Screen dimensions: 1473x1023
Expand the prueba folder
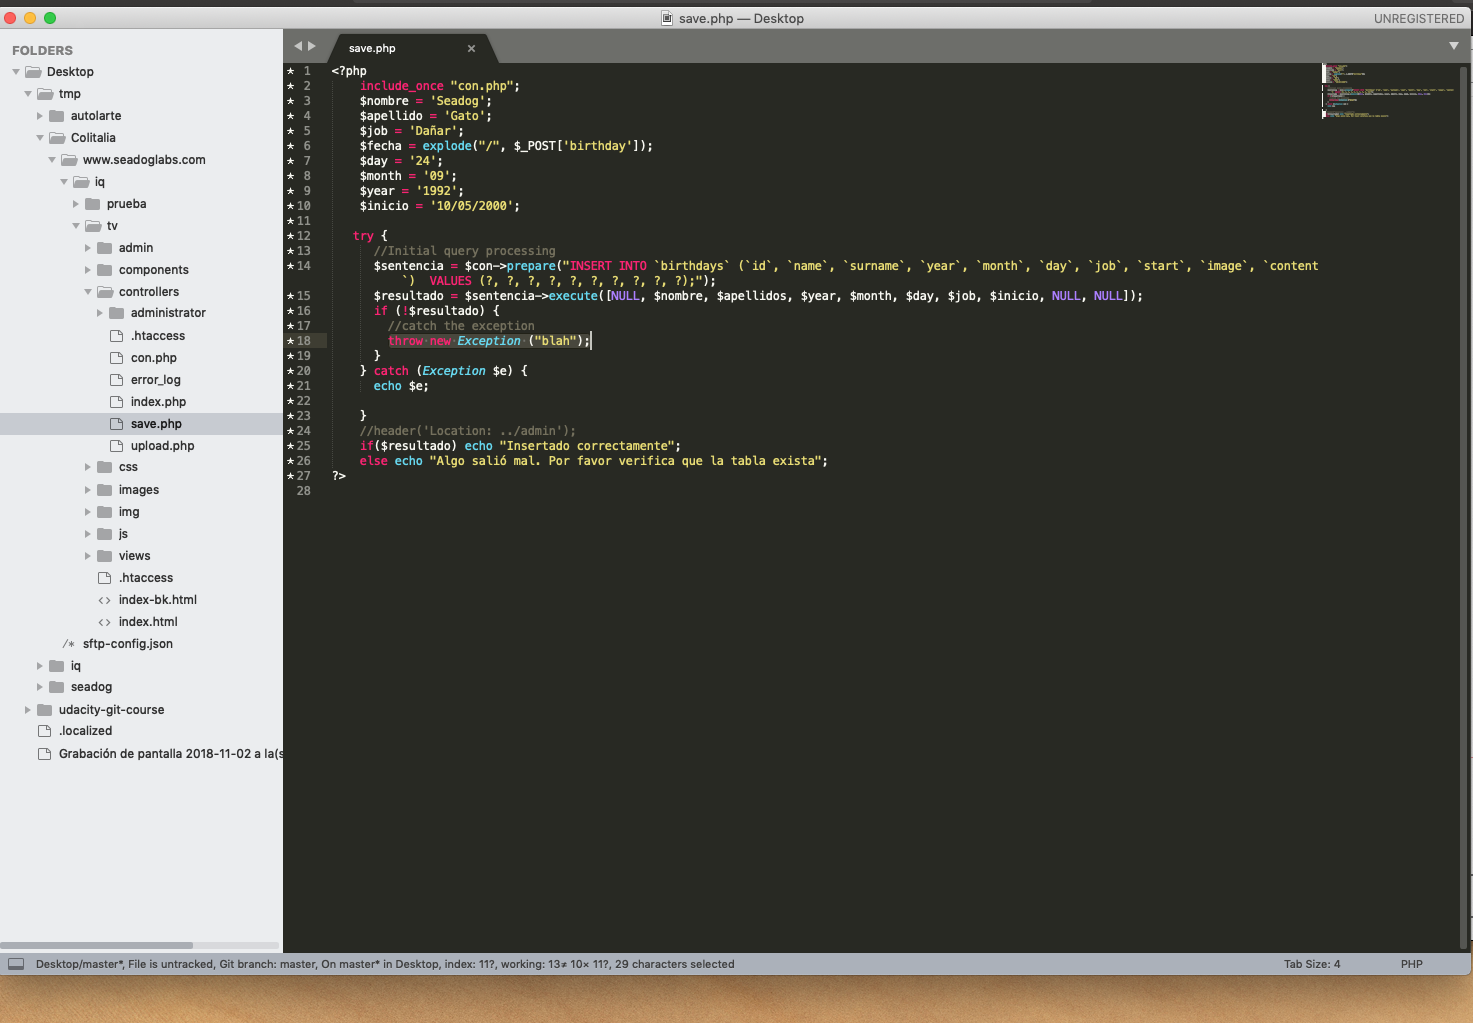(x=76, y=204)
